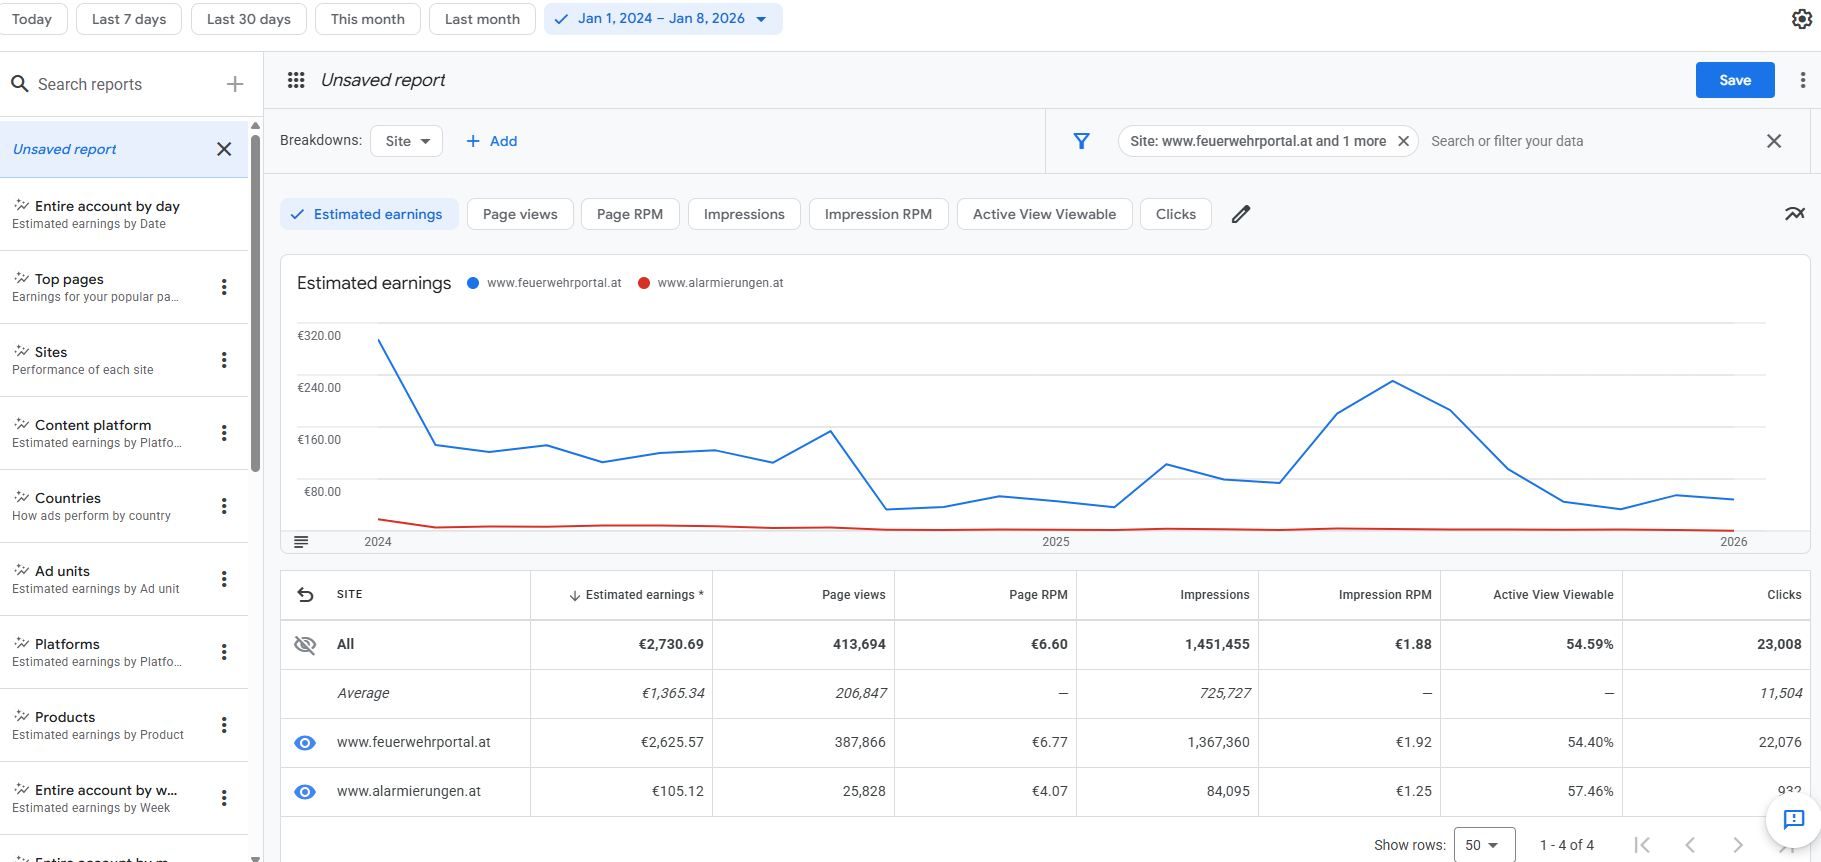The height and width of the screenshot is (862, 1821).
Task: Click the chart type icon above the chart
Action: coord(1794,214)
